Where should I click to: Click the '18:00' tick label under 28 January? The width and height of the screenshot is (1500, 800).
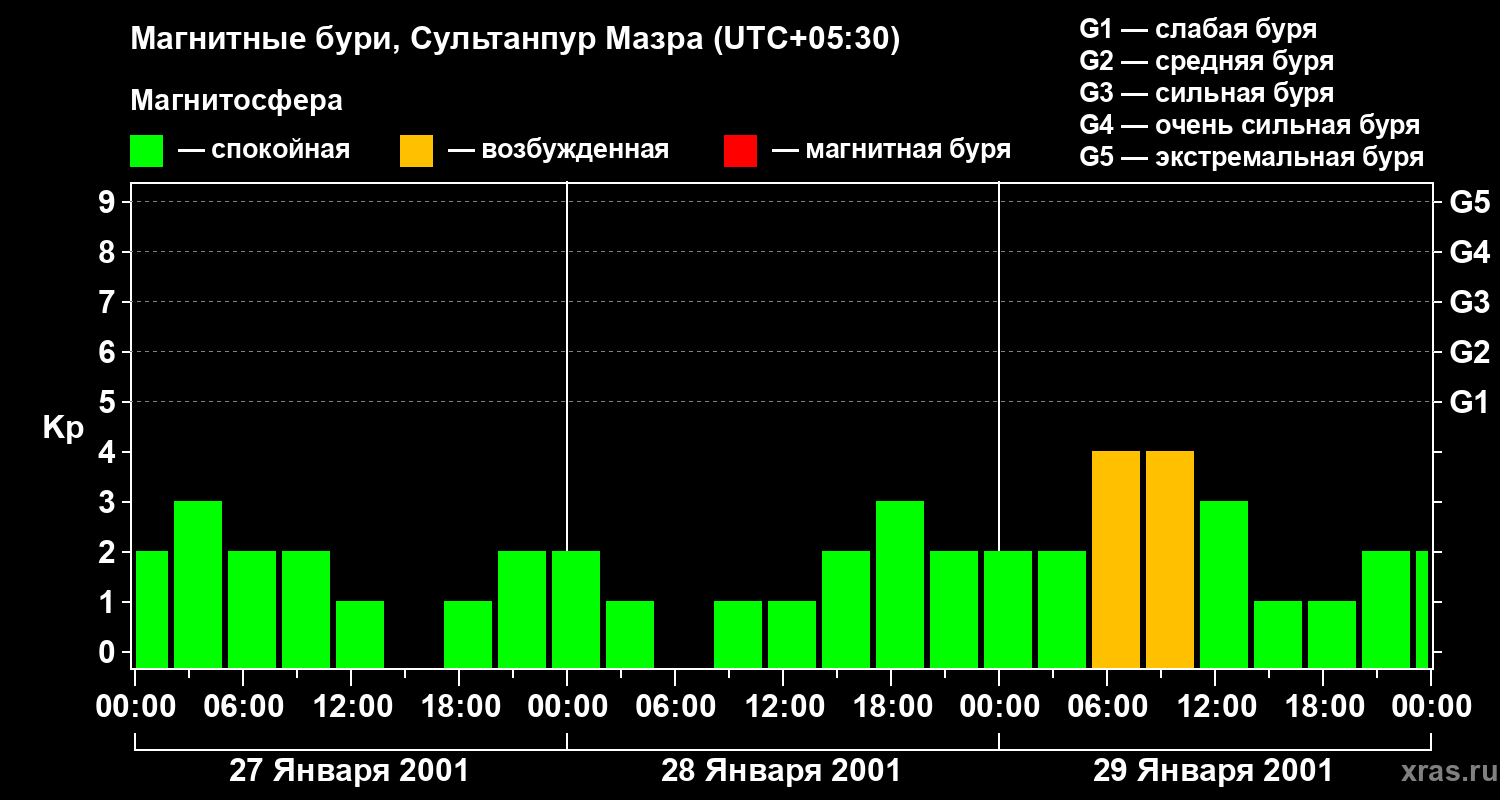pos(892,707)
